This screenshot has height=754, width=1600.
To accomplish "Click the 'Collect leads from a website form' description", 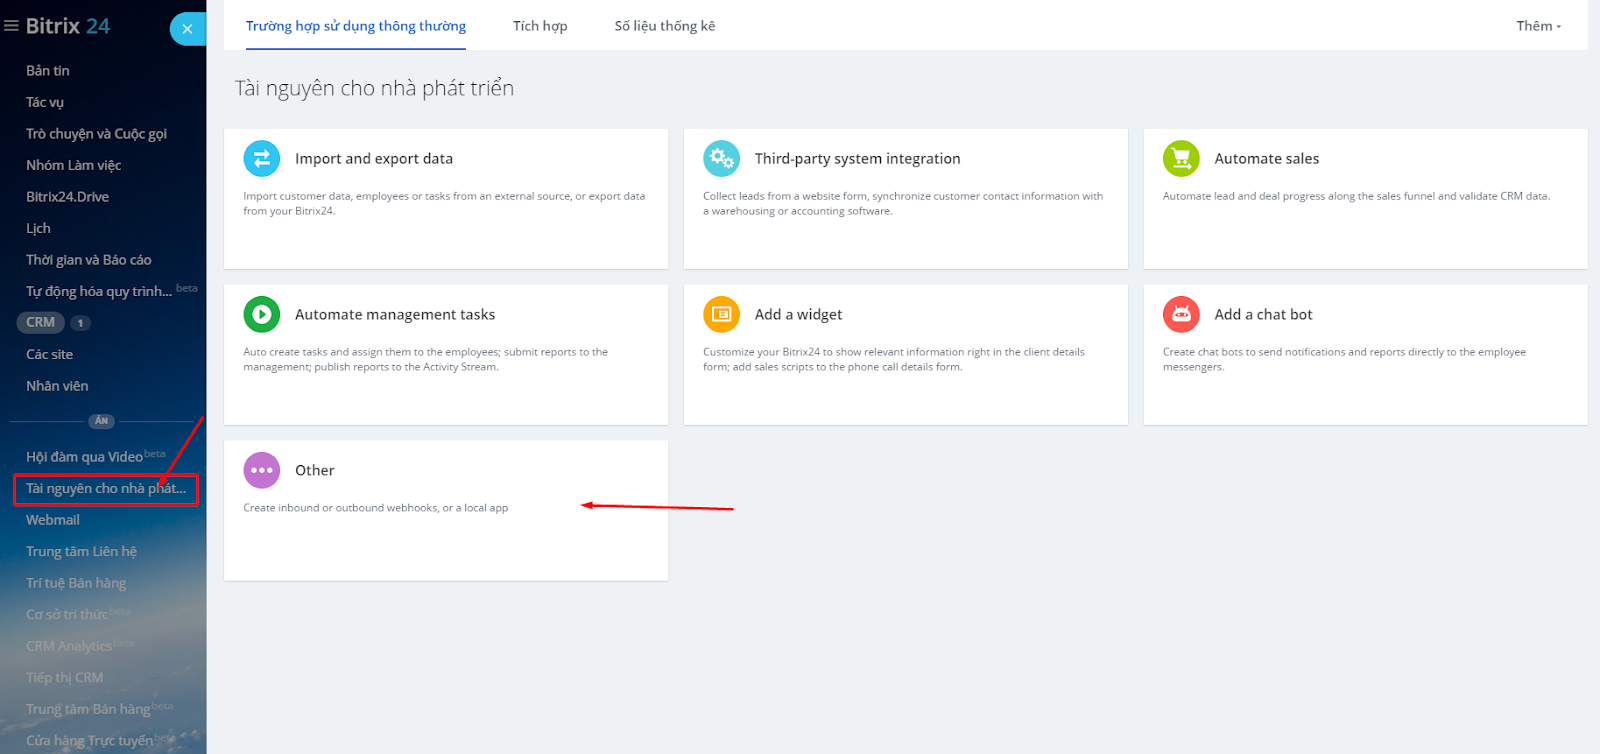I will click(x=903, y=203).
